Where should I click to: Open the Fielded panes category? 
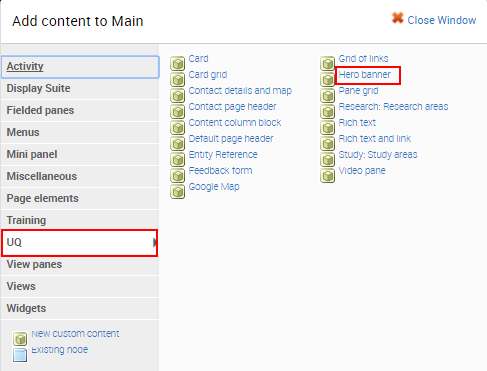pyautogui.click(x=80, y=110)
